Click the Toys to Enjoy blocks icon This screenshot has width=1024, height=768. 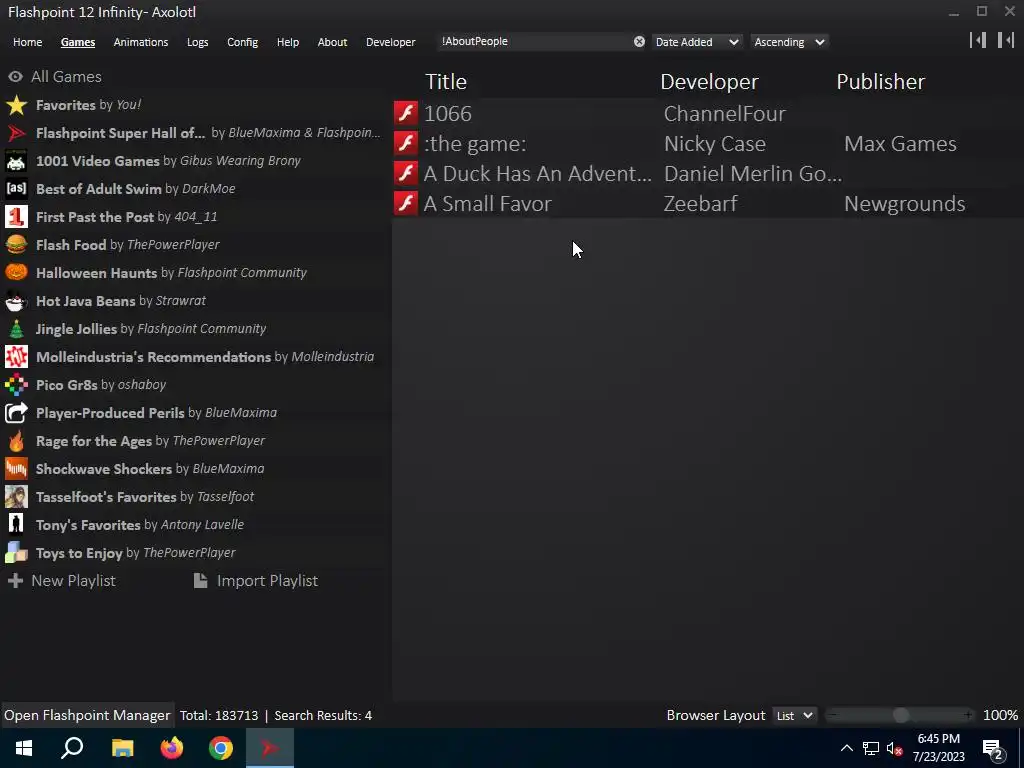pos(16,553)
